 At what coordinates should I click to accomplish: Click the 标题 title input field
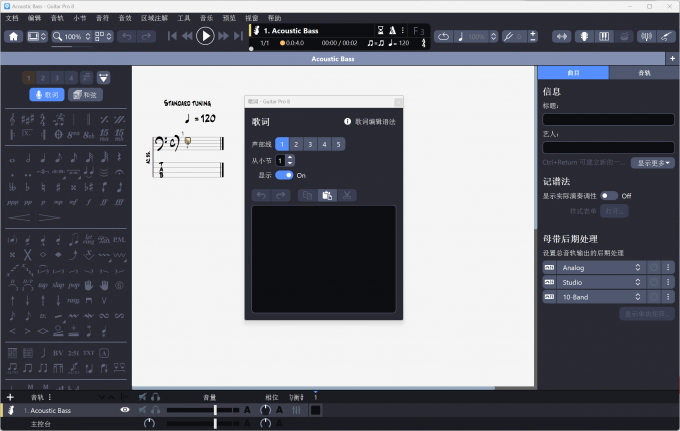(607, 119)
